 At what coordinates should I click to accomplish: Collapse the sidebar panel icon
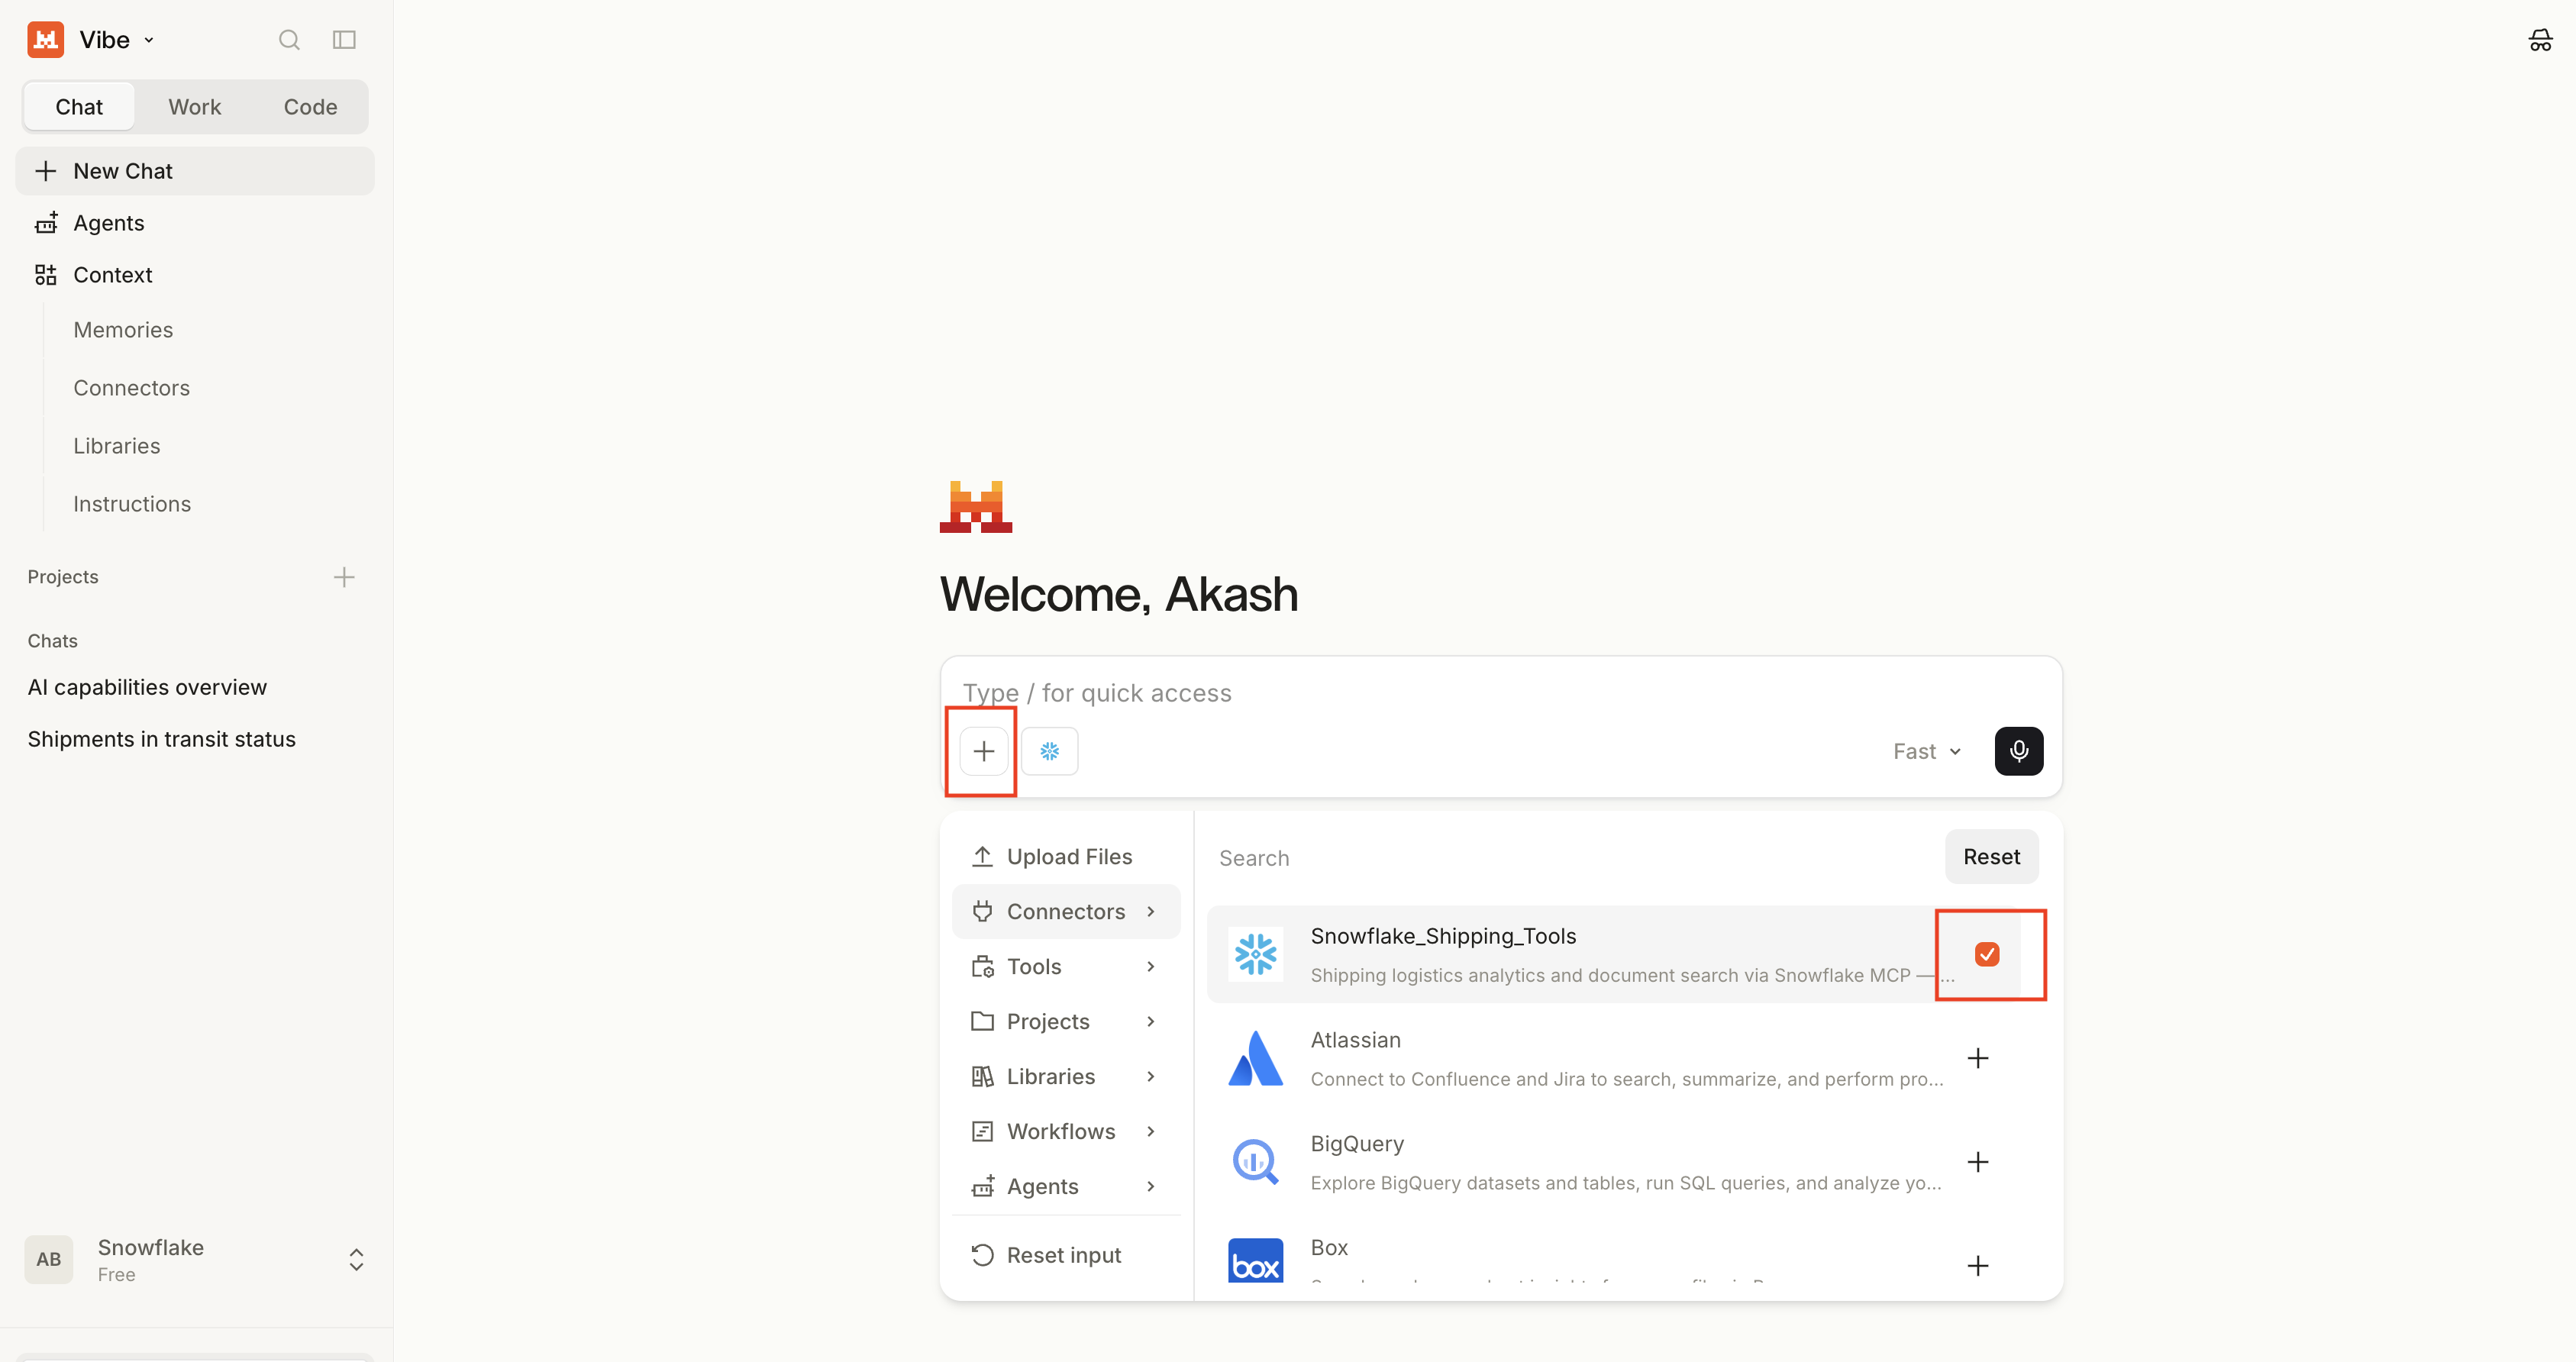point(344,40)
